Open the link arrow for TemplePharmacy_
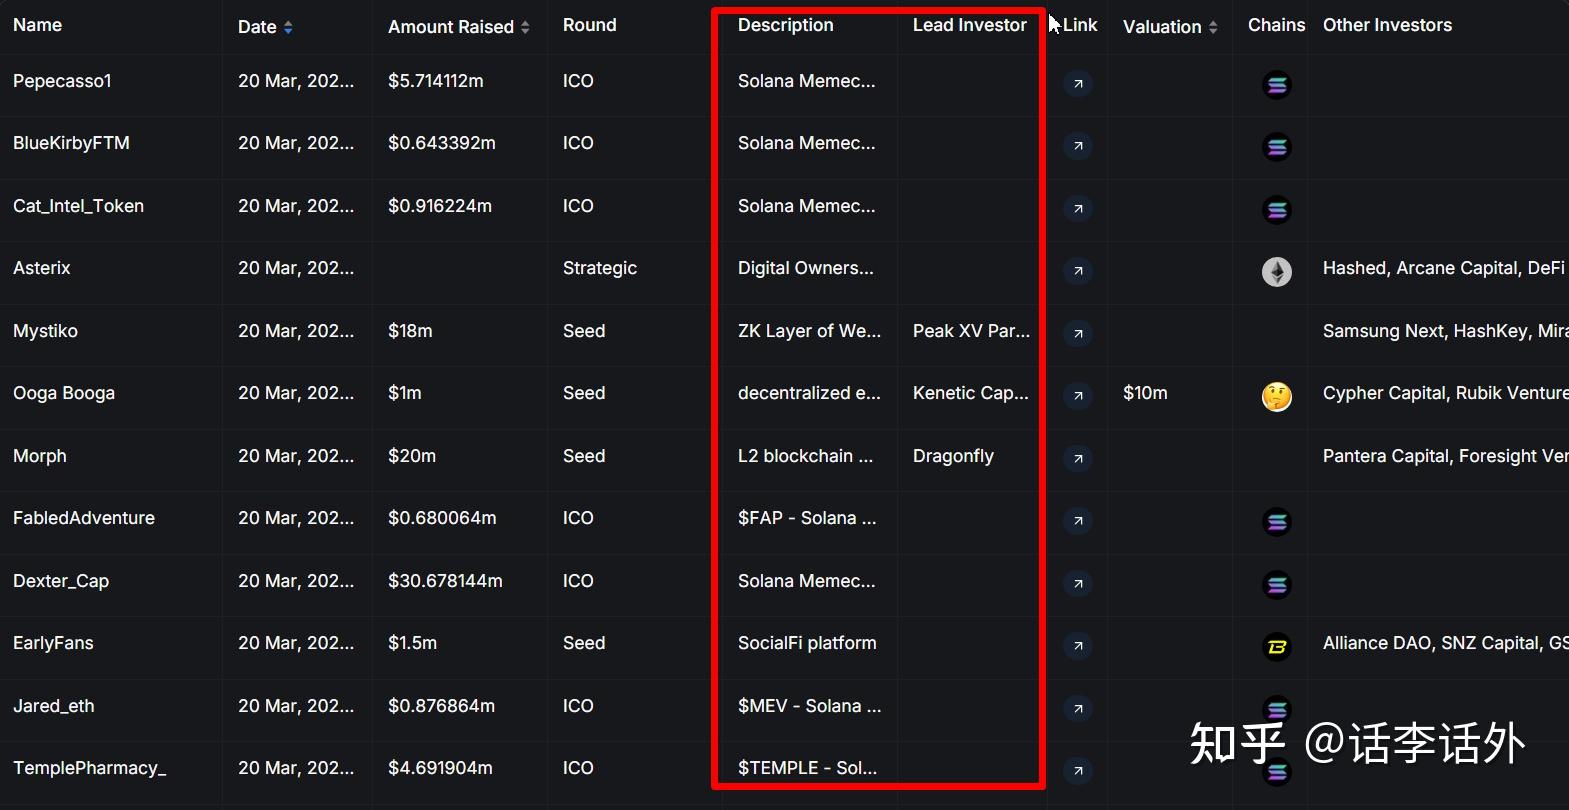The width and height of the screenshot is (1569, 810). click(1077, 771)
